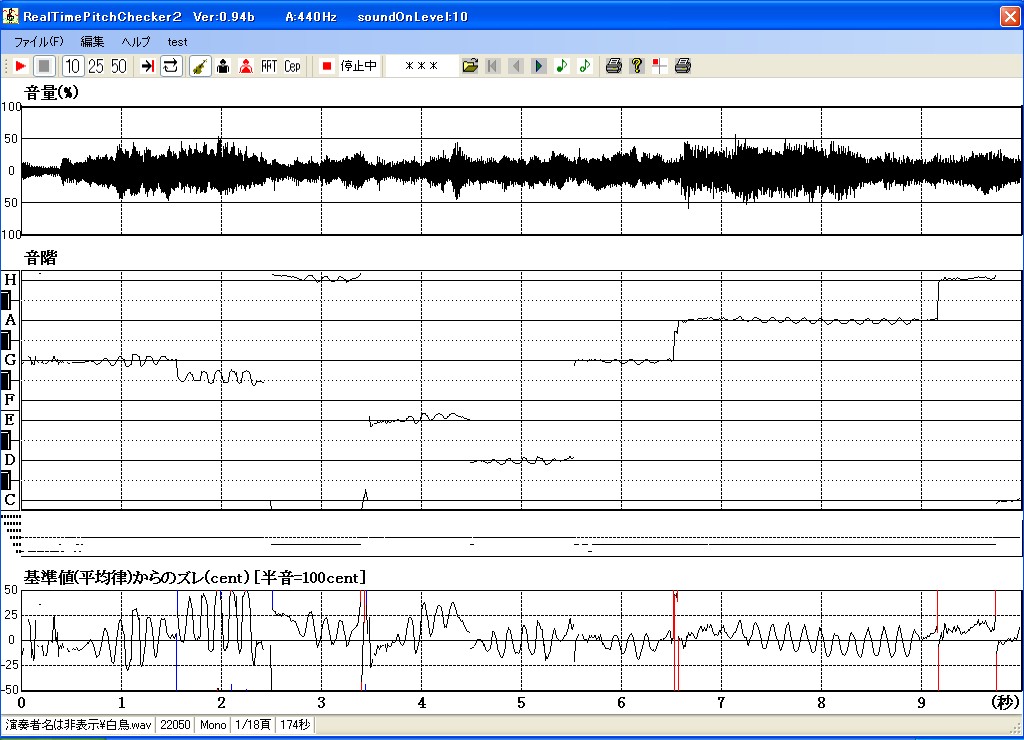Click the 1/18頁 page status cell
The image size is (1024, 740).
tap(253, 725)
